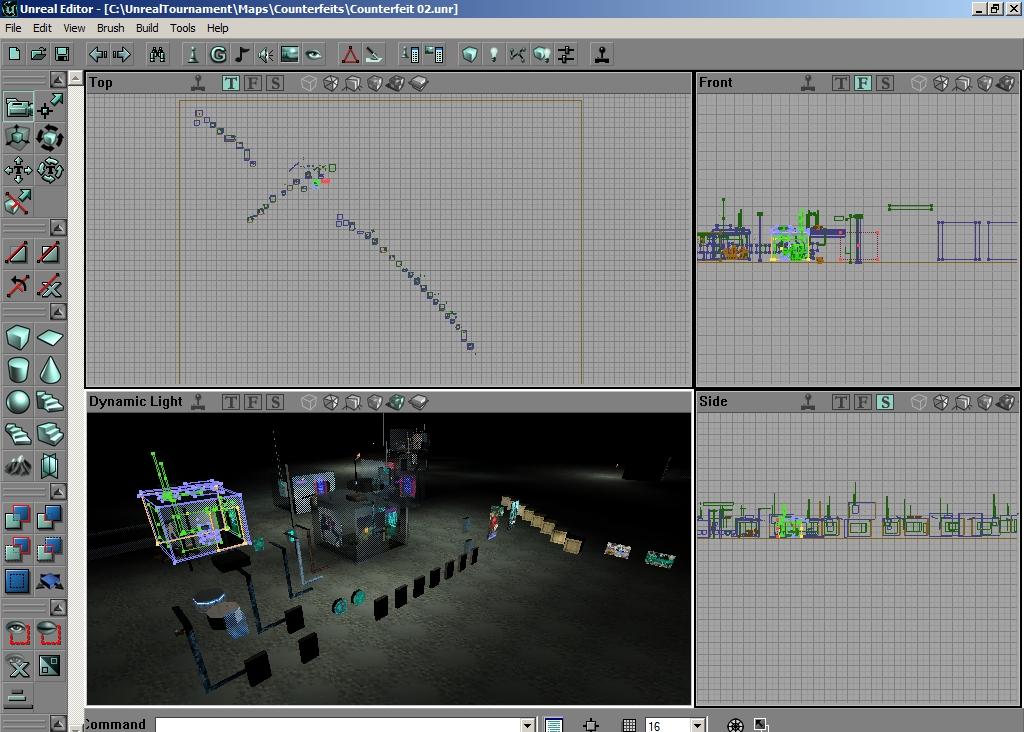Image resolution: width=1024 pixels, height=732 pixels.
Task: Select the Camera Movement tool
Action: click(x=18, y=107)
